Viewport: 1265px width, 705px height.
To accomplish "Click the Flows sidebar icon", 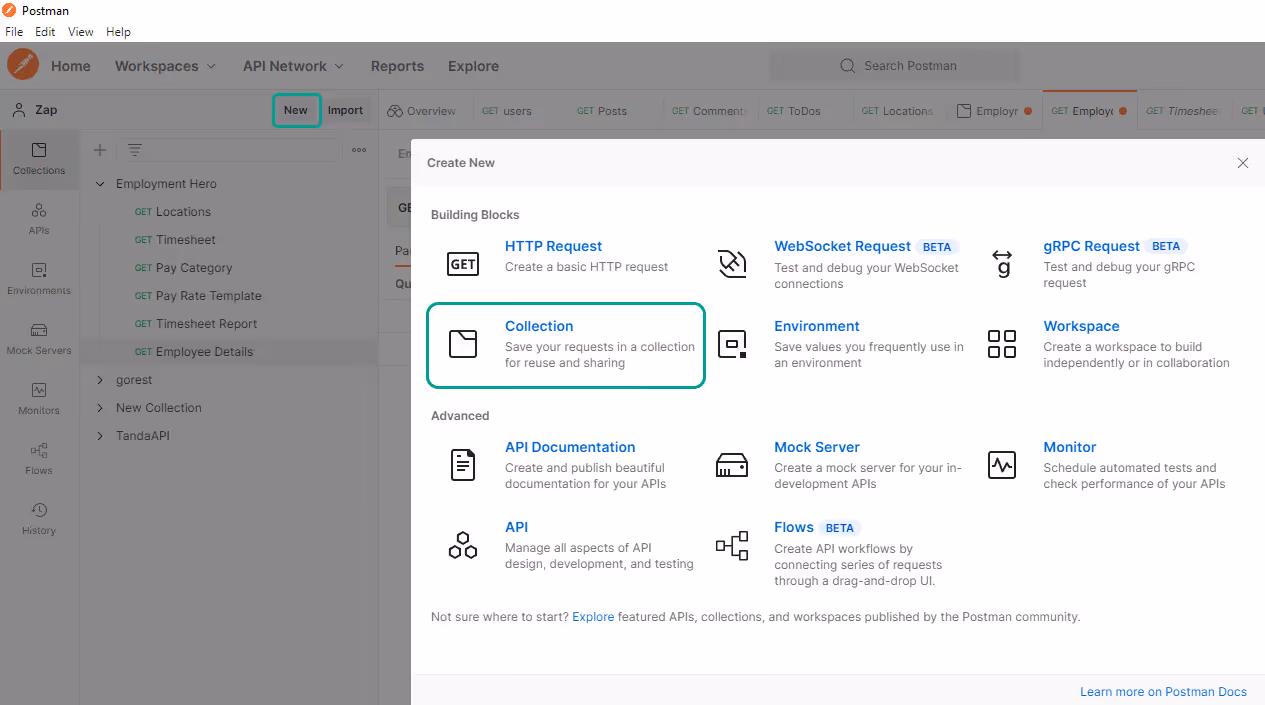I will tap(39, 458).
